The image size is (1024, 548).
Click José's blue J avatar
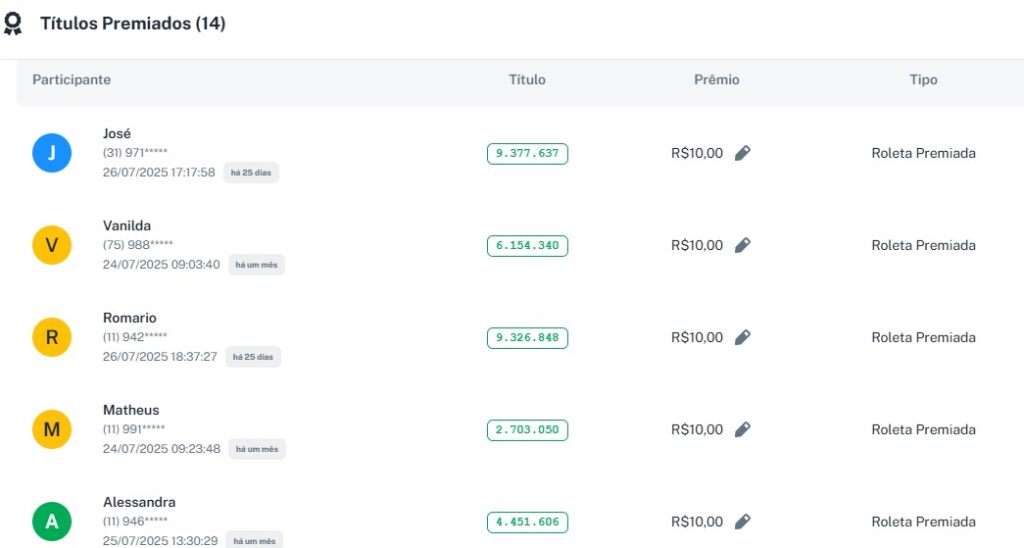[x=52, y=153]
